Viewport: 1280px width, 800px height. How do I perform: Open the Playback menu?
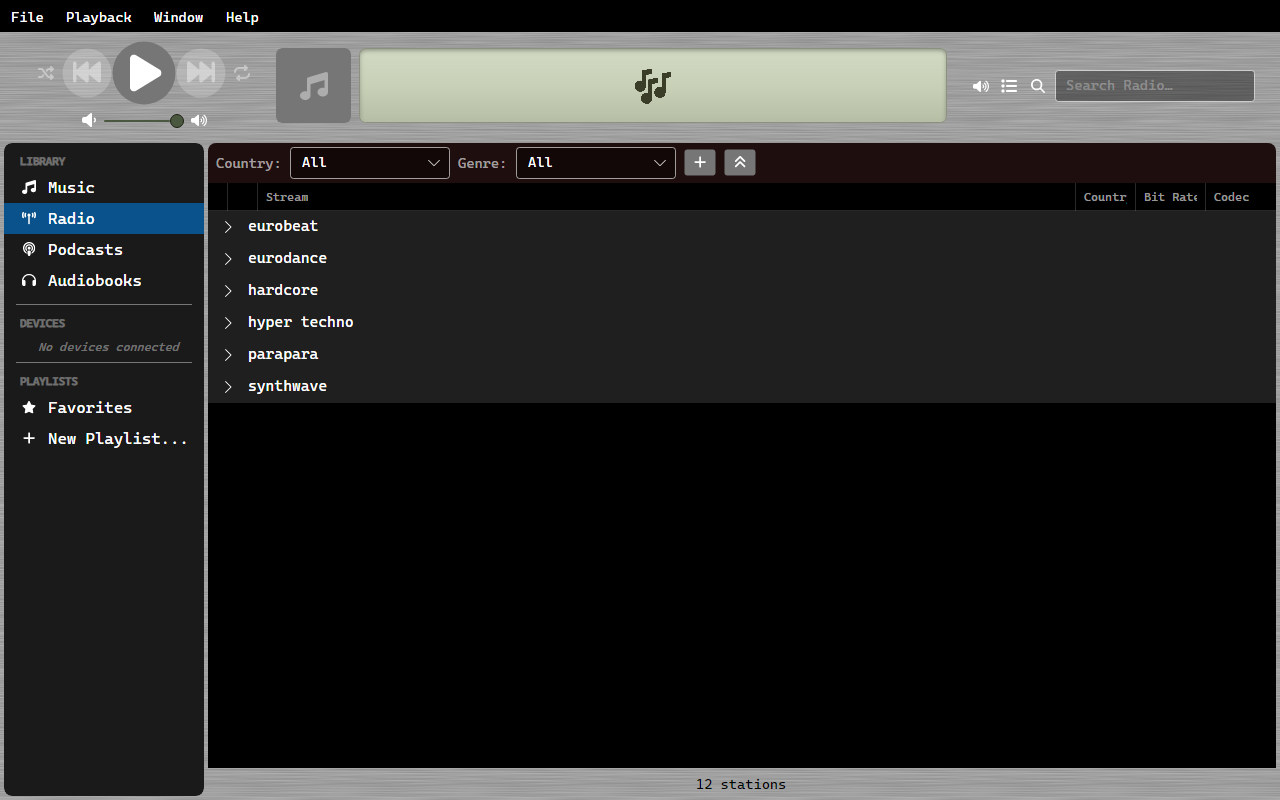pyautogui.click(x=99, y=17)
